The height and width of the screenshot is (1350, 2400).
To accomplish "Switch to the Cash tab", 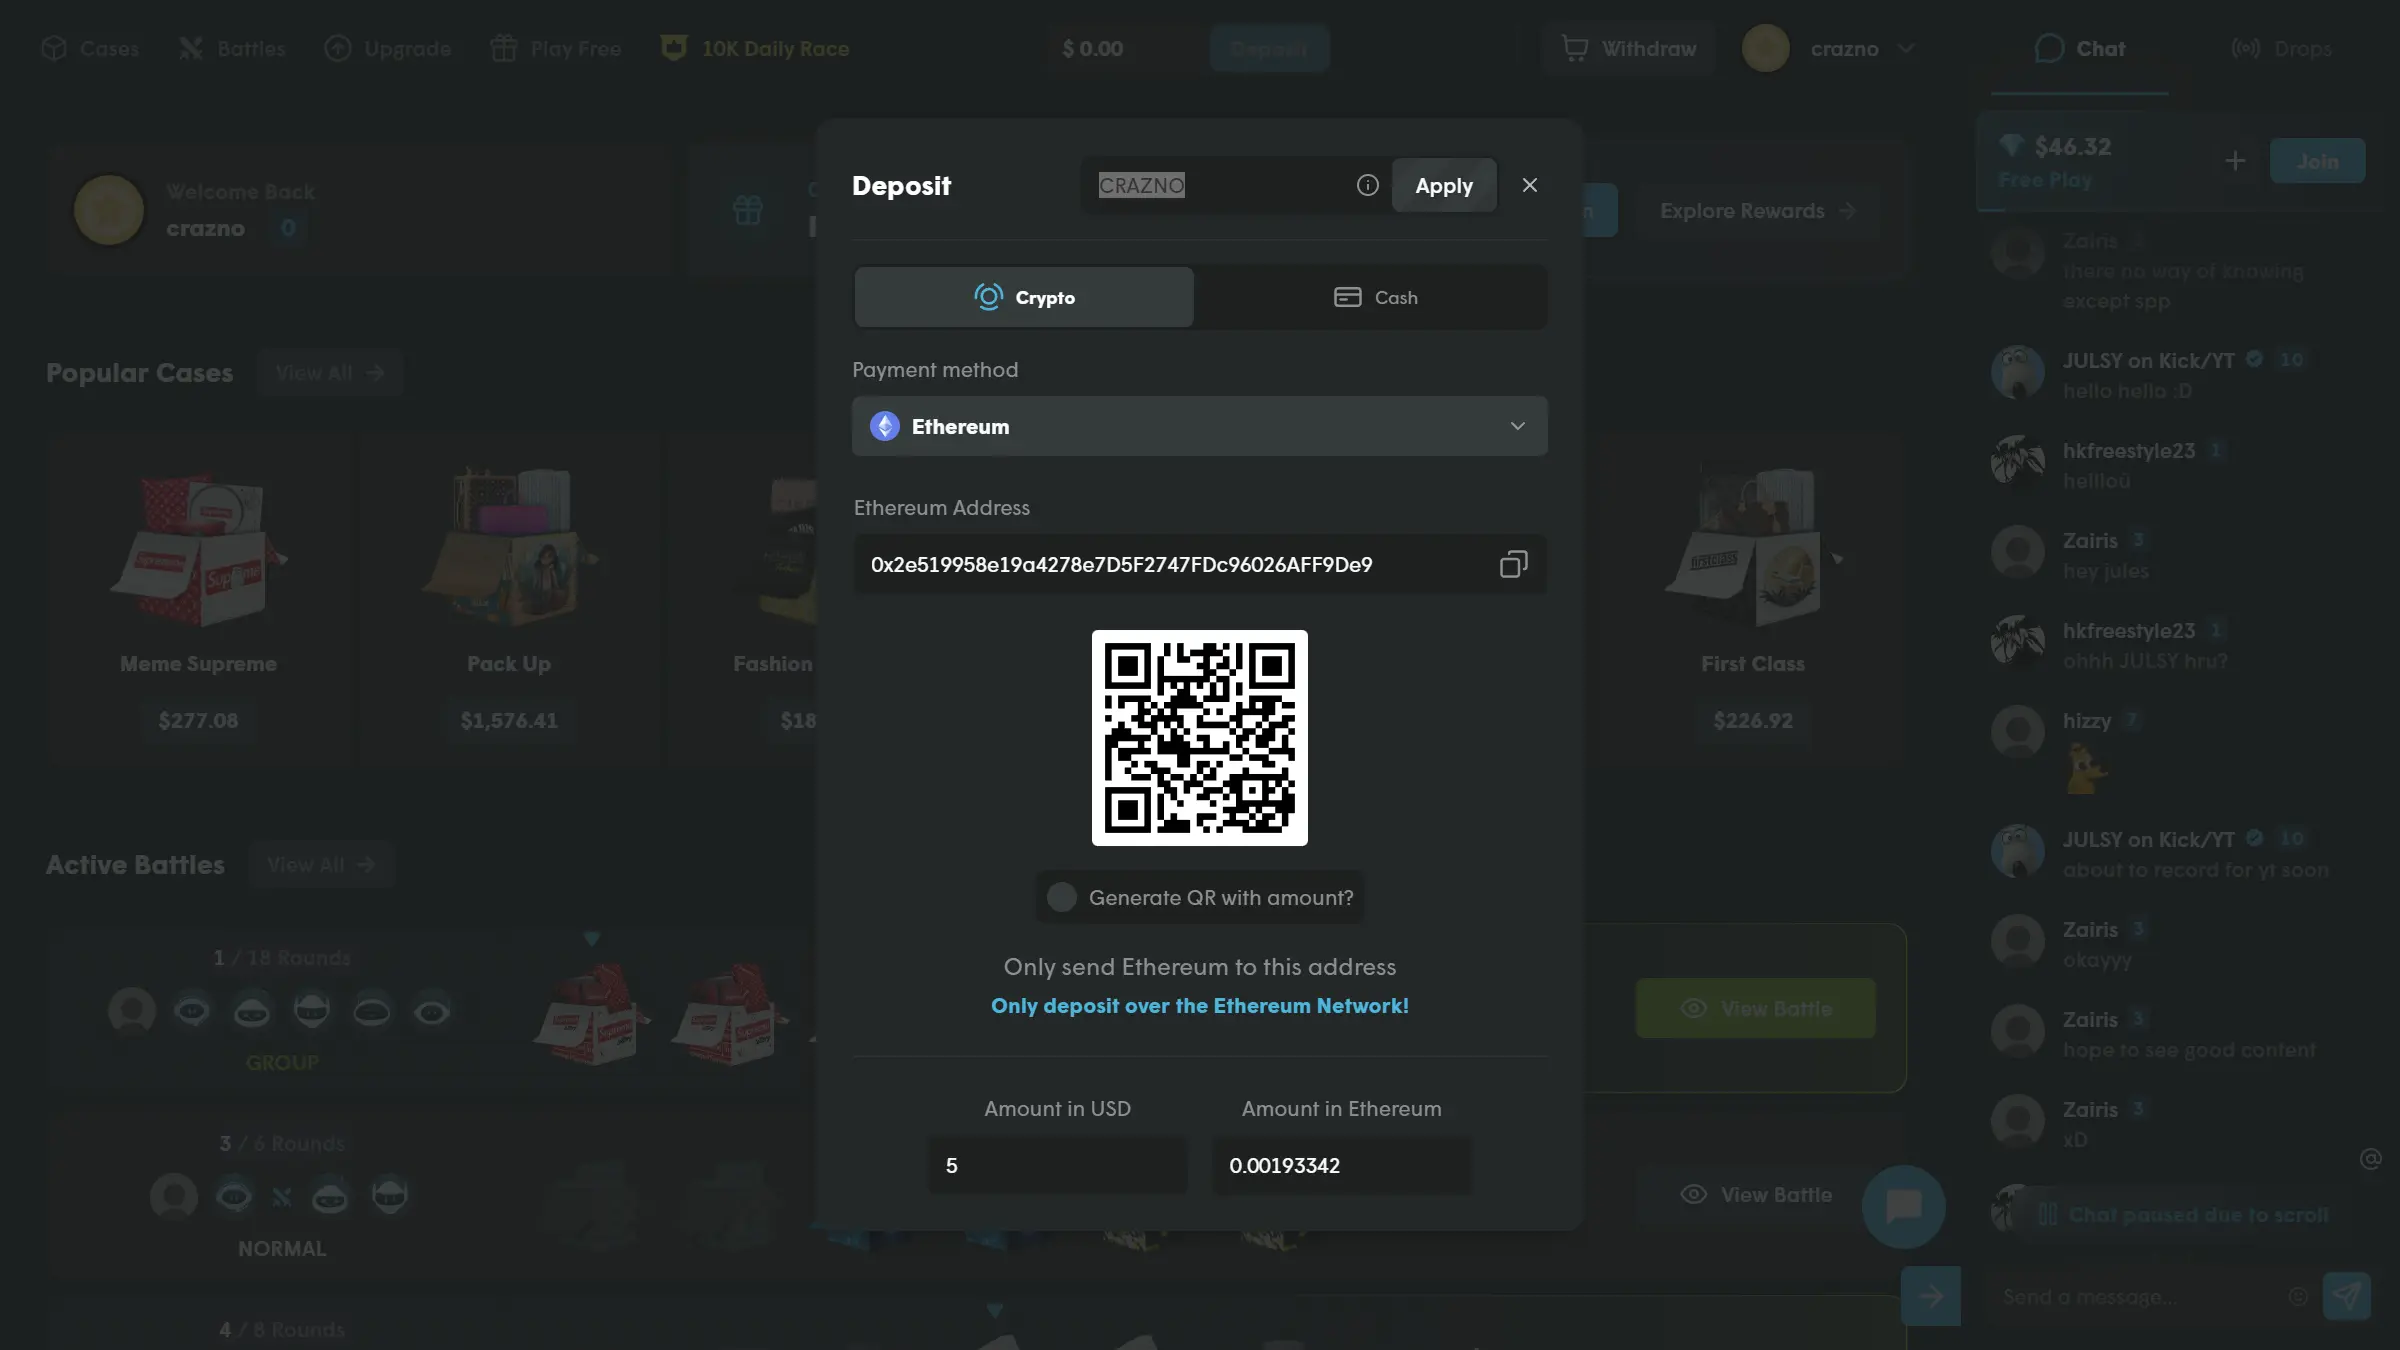I will pos(1374,297).
